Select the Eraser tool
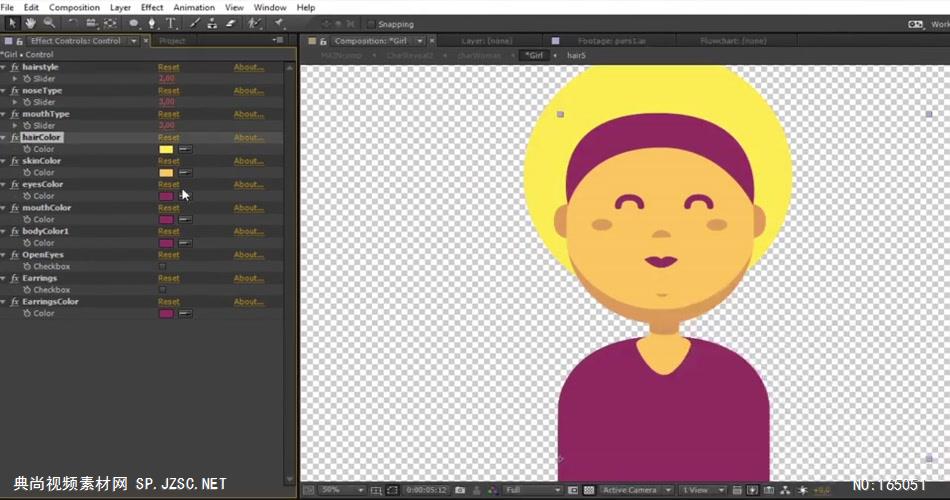This screenshot has height=500, width=950. pos(231,23)
